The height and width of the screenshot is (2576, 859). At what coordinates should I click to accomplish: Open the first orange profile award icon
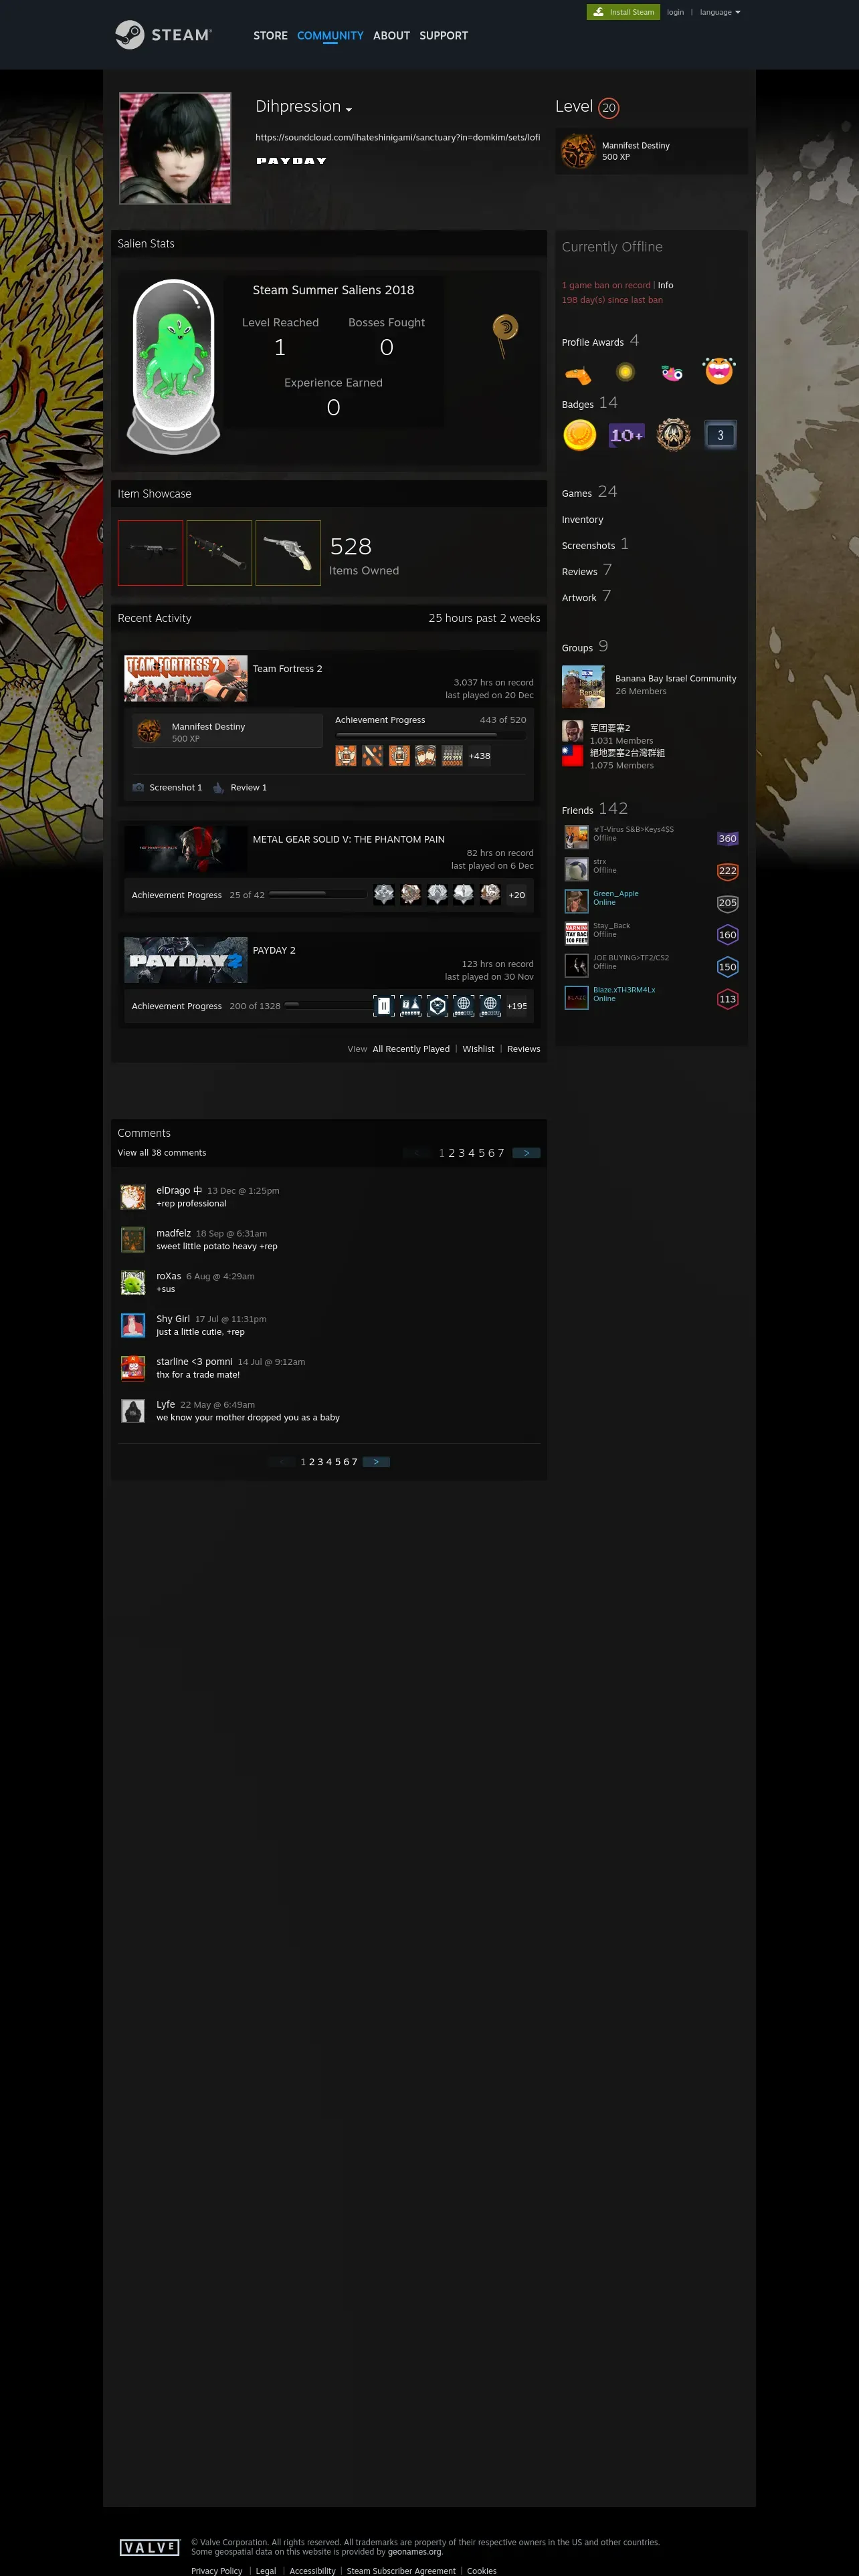(578, 374)
